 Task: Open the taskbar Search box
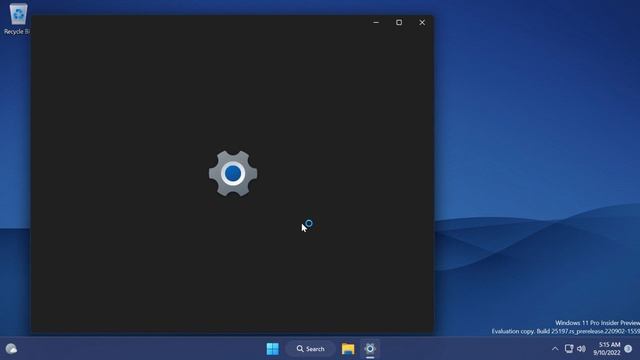(311, 349)
